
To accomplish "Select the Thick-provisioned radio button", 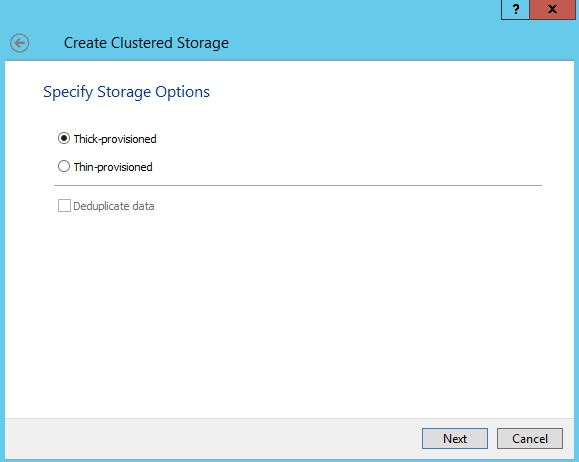I will (64, 138).
